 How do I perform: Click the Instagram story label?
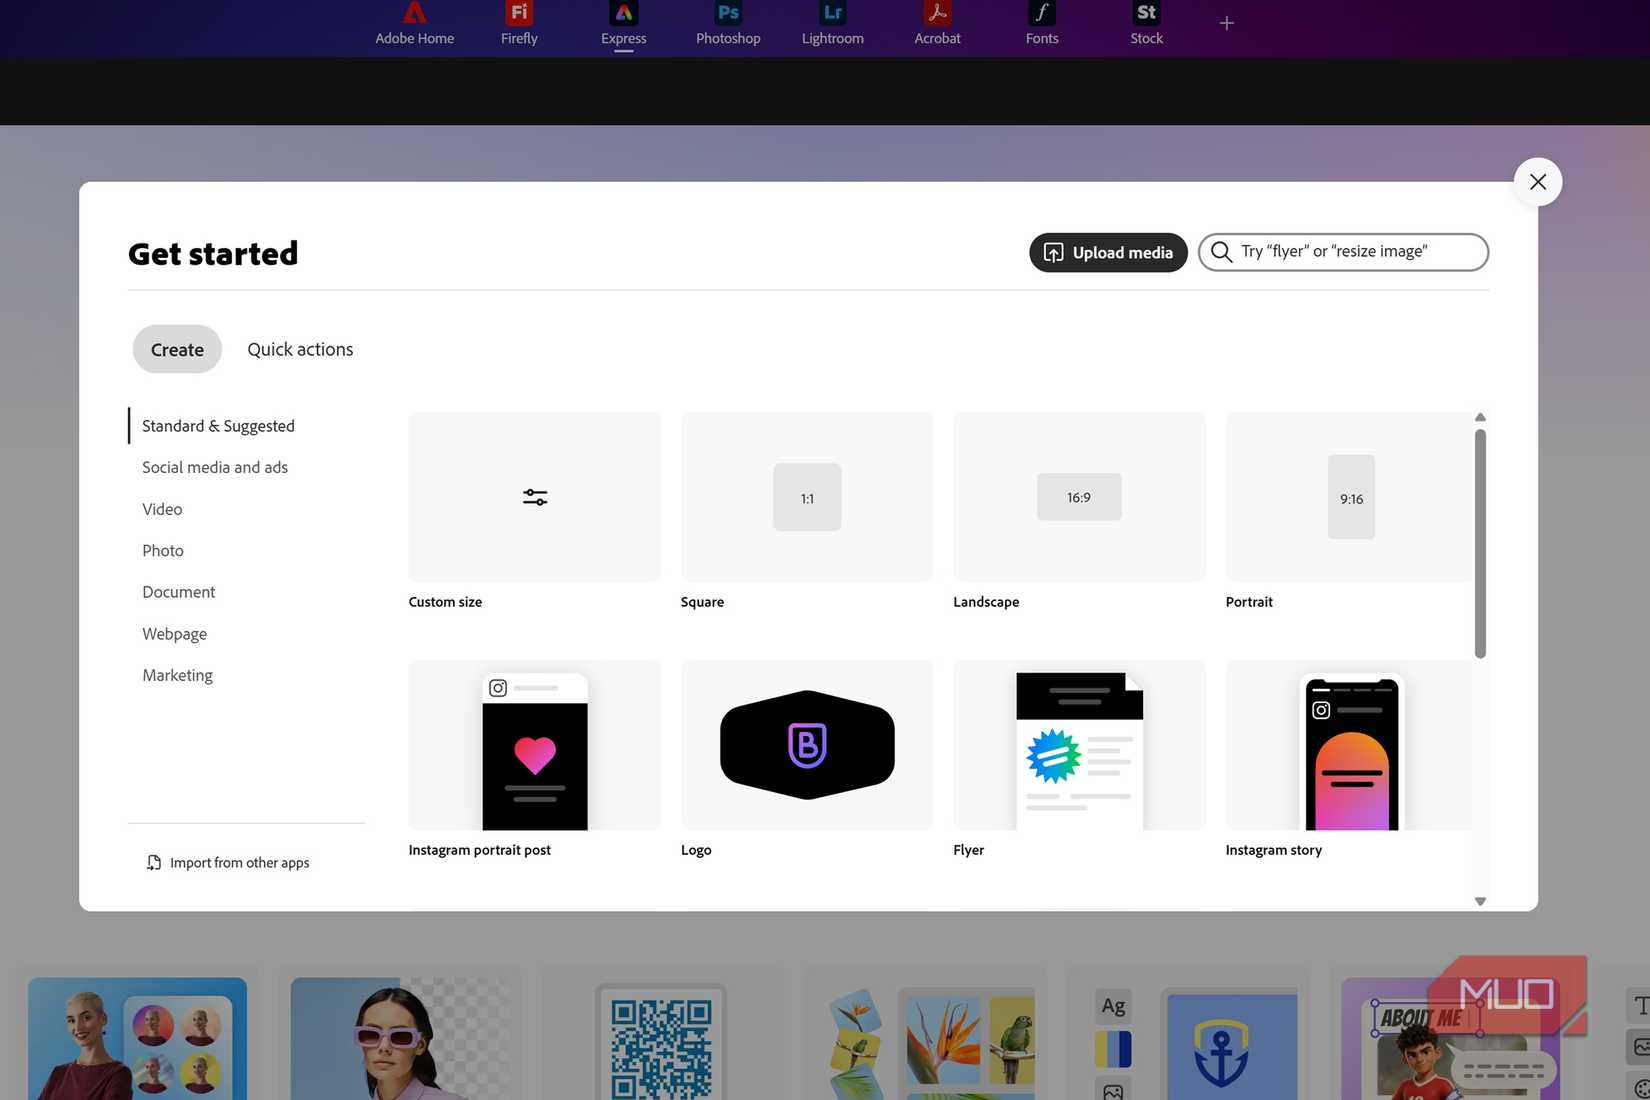pos(1273,850)
